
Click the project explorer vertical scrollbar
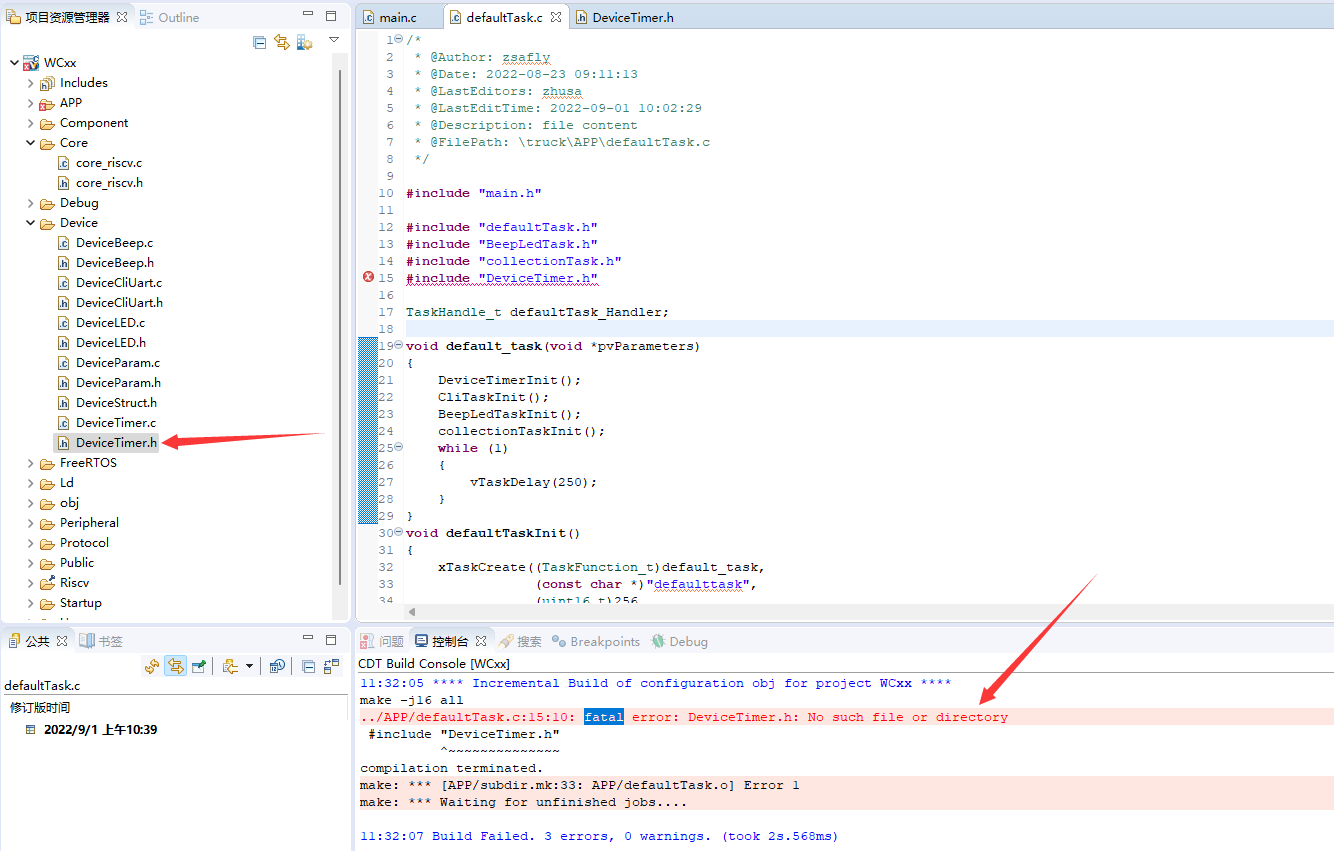coord(341,325)
